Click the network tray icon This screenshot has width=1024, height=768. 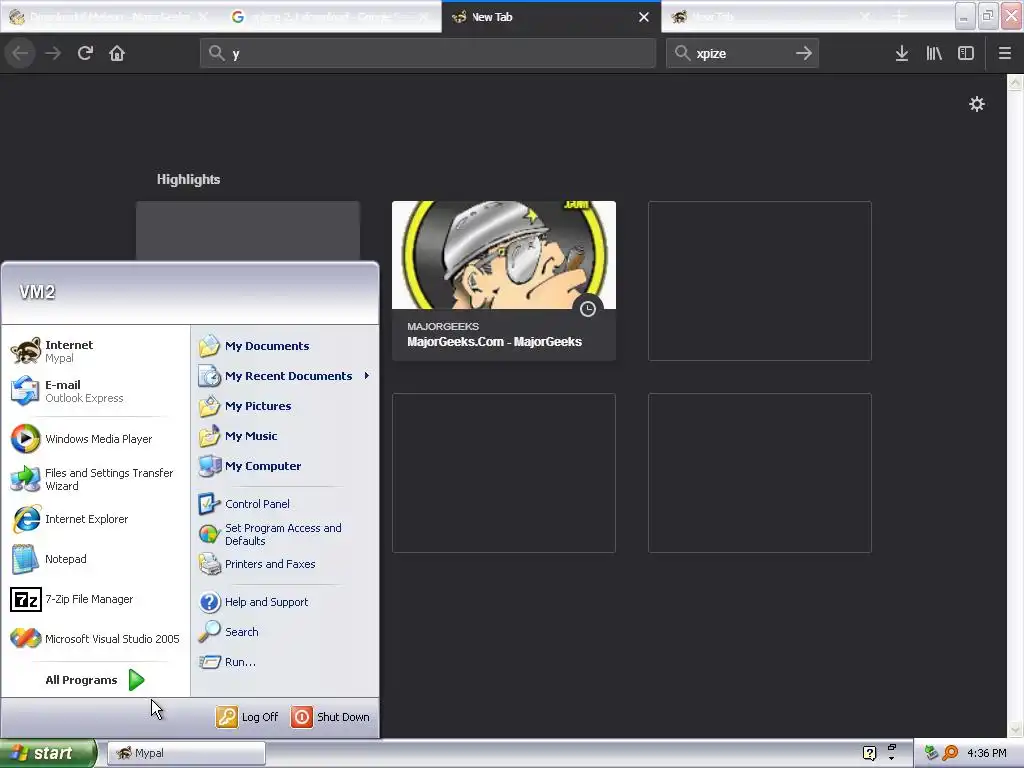(x=931, y=753)
